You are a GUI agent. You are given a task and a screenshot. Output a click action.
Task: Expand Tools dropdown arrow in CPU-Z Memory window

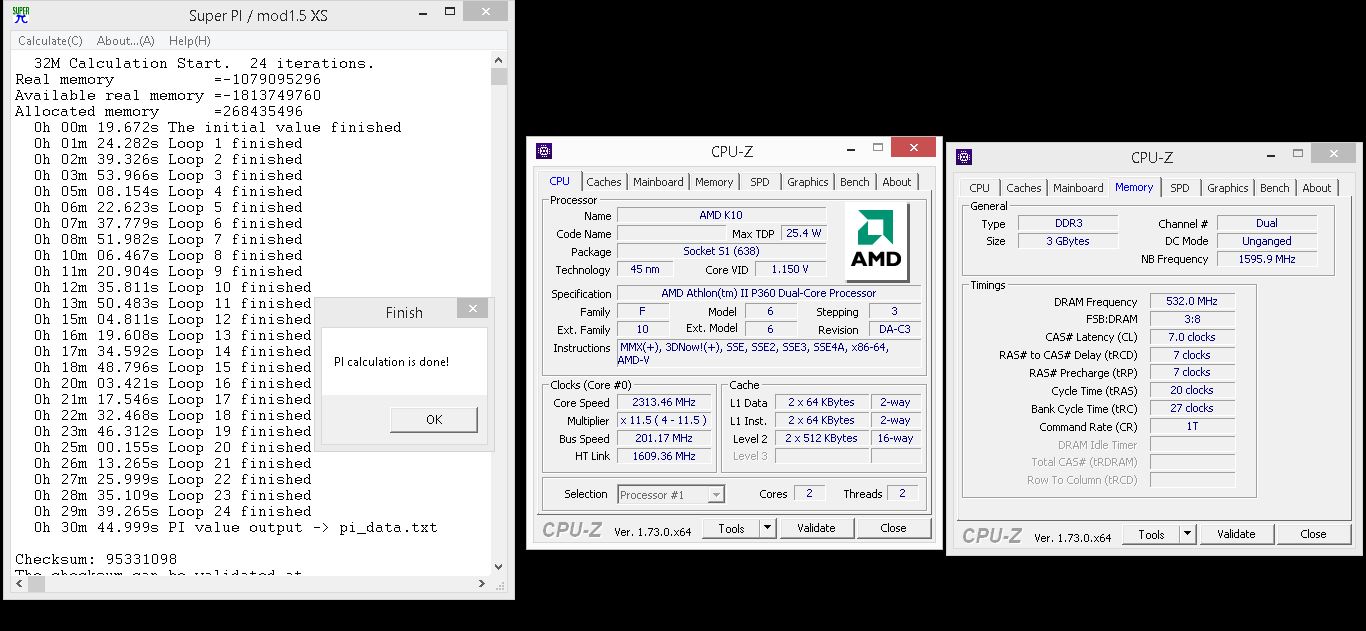tap(1188, 534)
